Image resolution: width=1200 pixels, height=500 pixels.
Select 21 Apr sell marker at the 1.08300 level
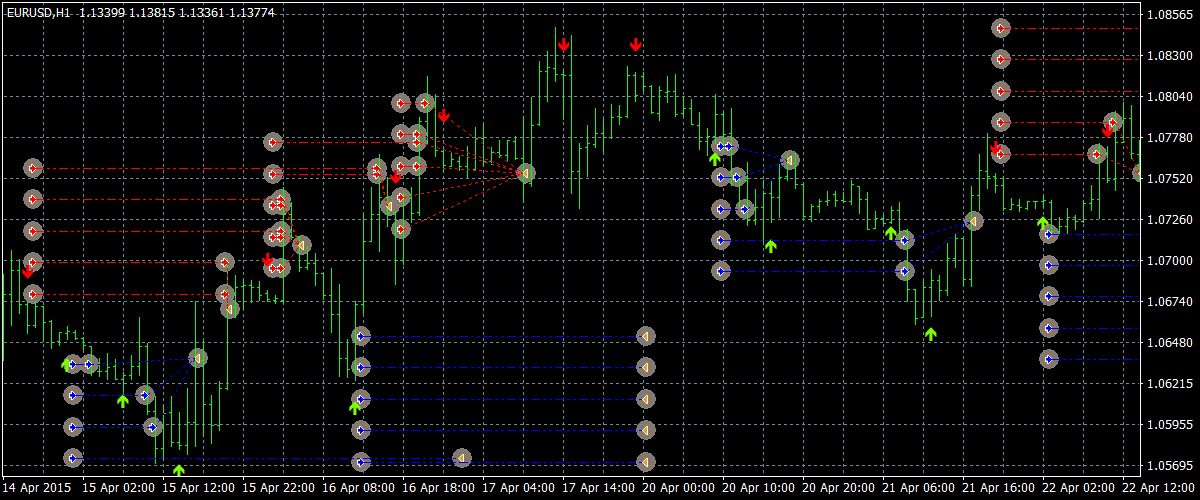click(1002, 60)
